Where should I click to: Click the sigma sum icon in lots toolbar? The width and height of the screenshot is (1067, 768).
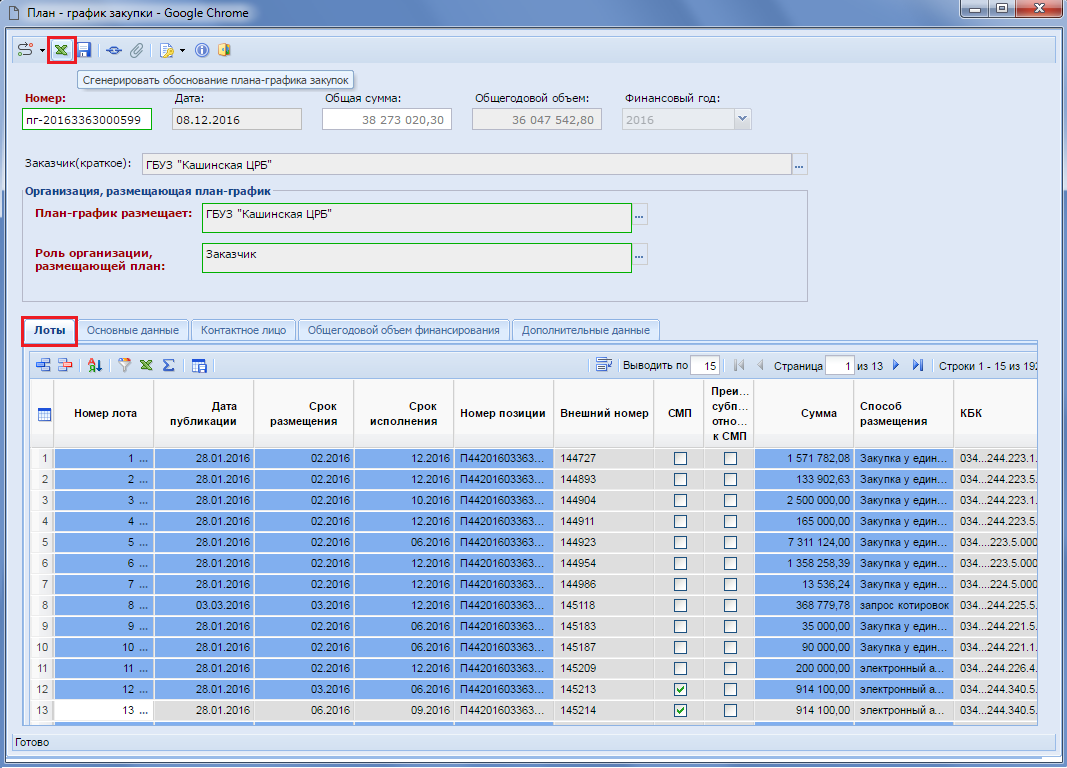[x=168, y=366]
